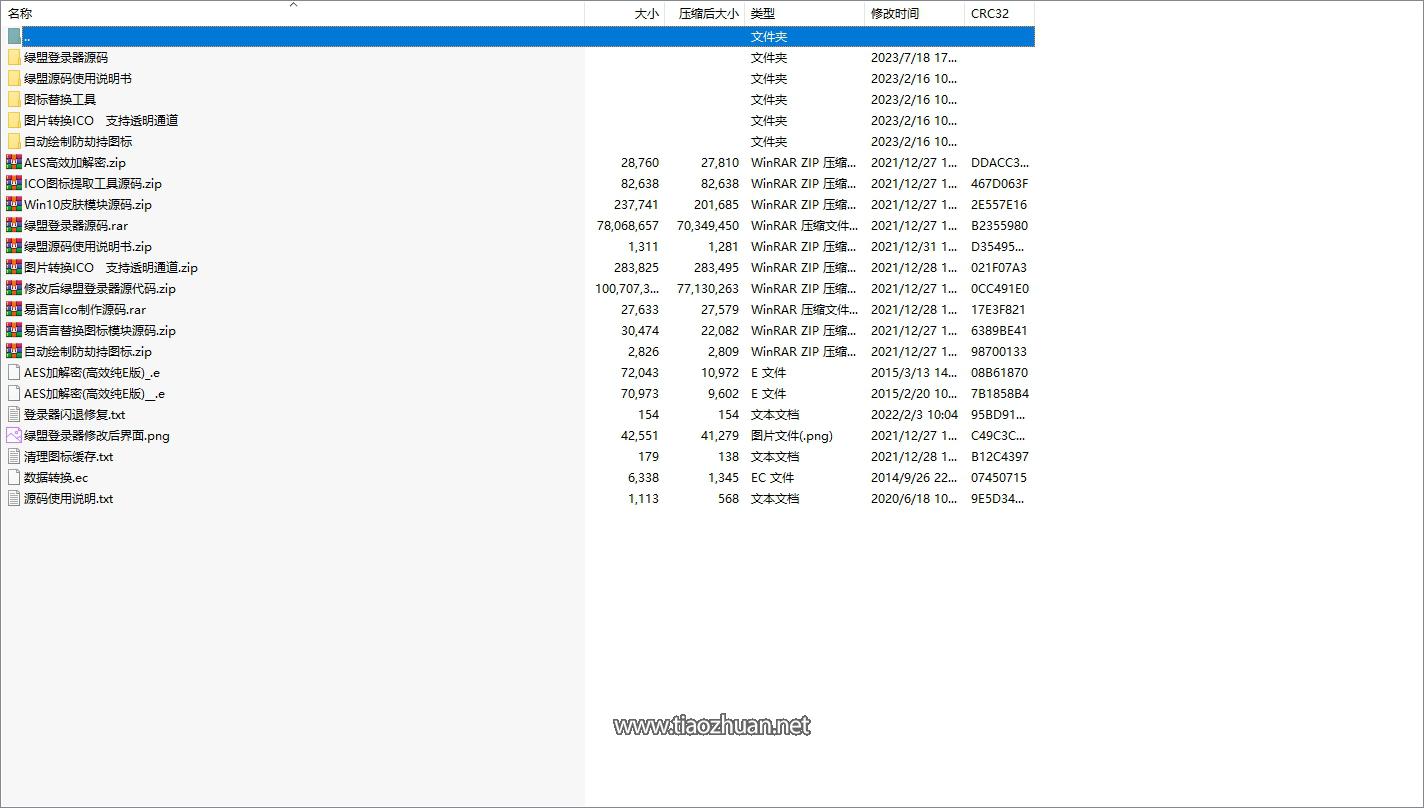Click the 源码使用说明.txt file name
Image resolution: width=1424 pixels, height=808 pixels.
click(x=68, y=498)
